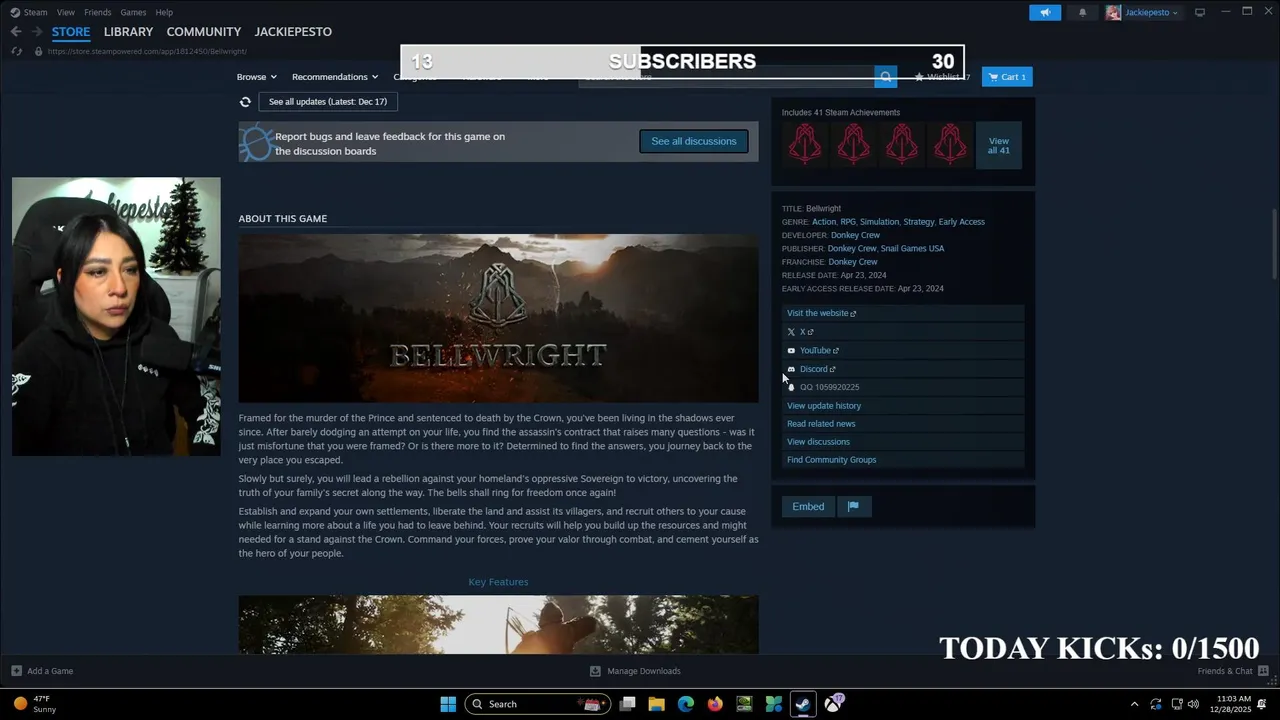The image size is (1280, 720).
Task: Click Add a Game
Action: point(42,671)
